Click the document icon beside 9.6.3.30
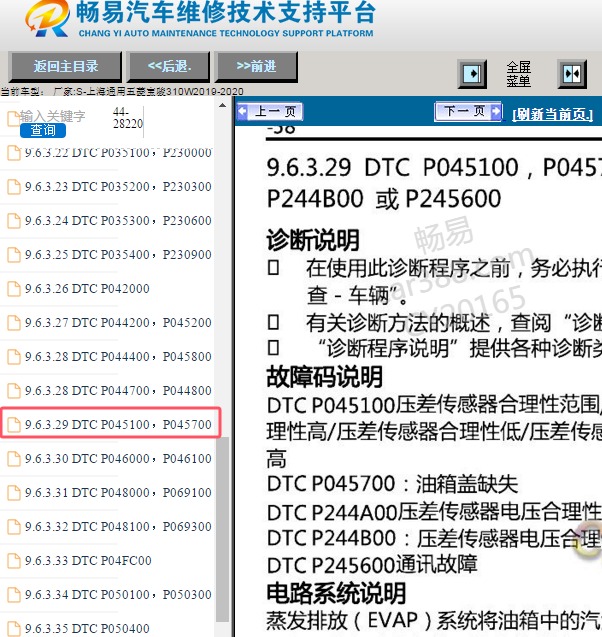Image resolution: width=602 pixels, height=637 pixels. click(14, 459)
